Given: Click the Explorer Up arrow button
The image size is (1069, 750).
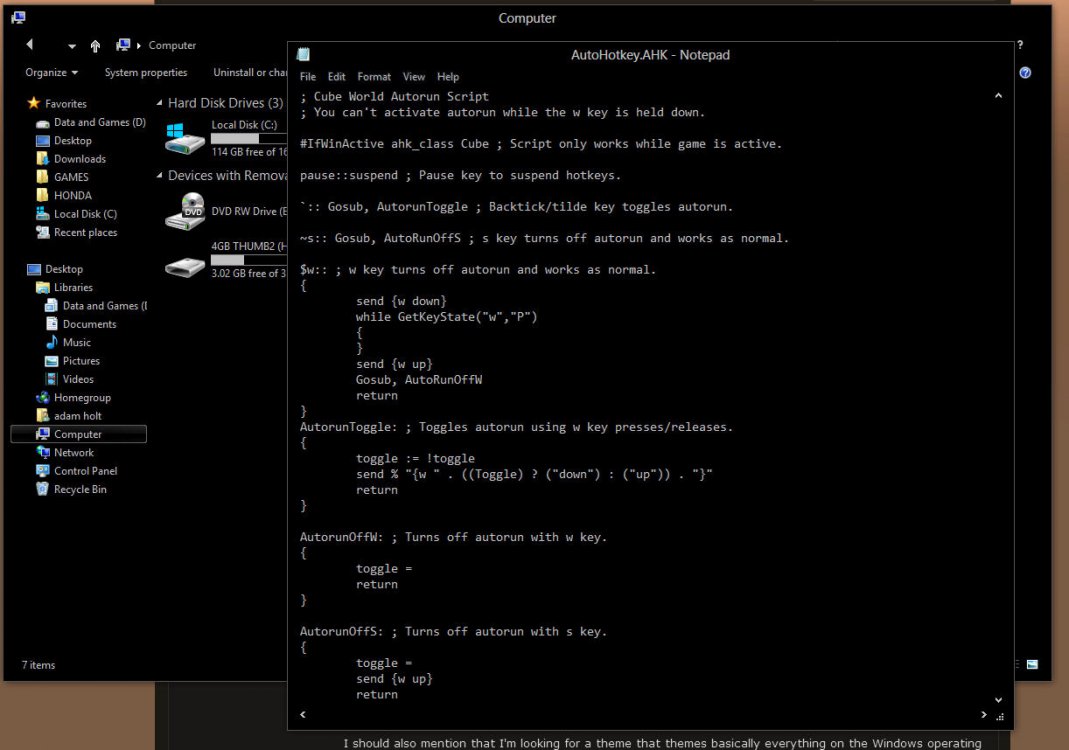Looking at the screenshot, I should [x=95, y=46].
